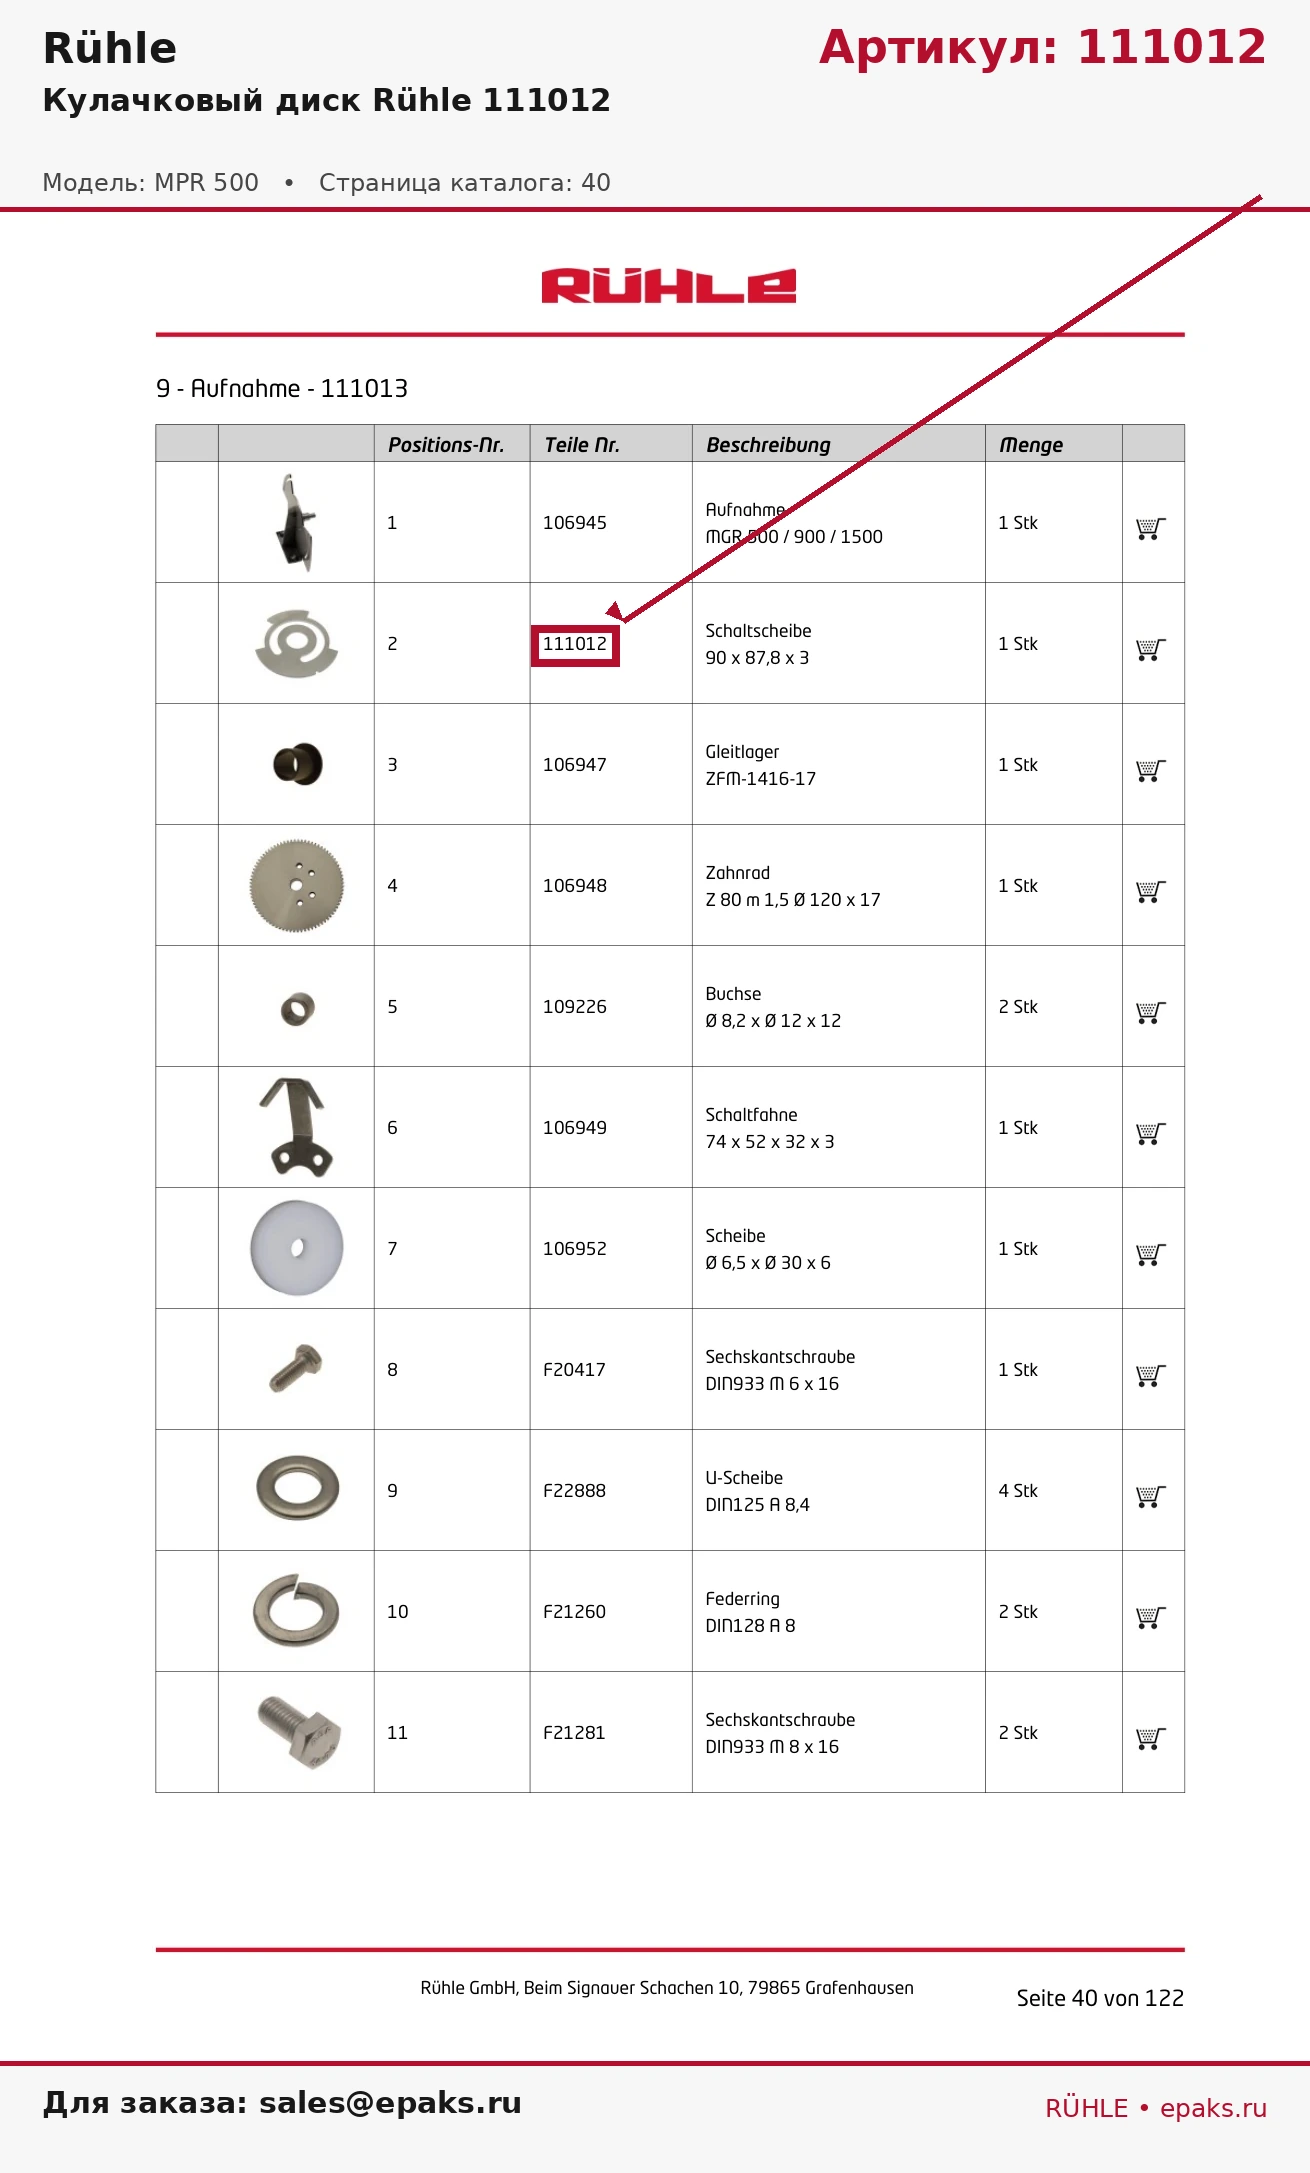Open the Schaltscheibe cam disc thumbnail

pyautogui.click(x=296, y=643)
